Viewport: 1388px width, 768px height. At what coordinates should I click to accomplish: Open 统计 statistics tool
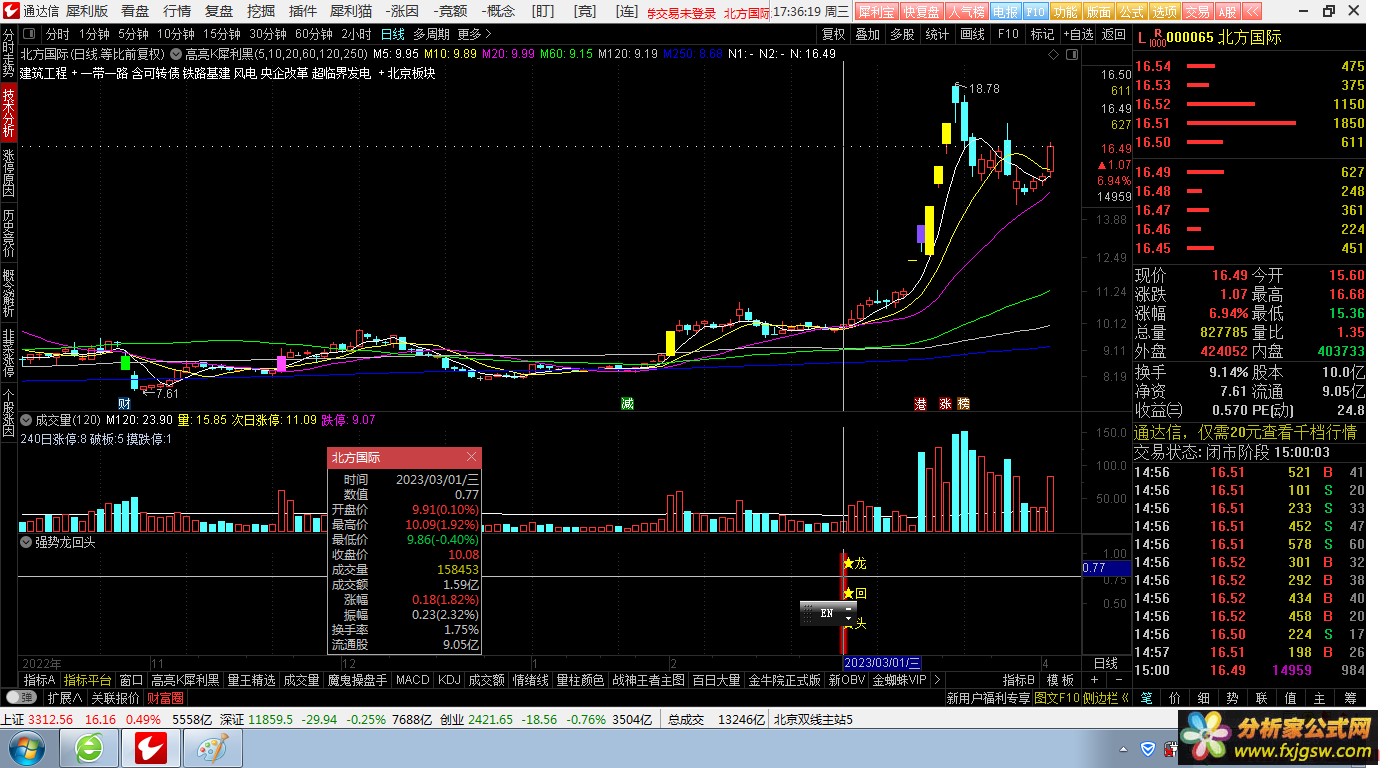pyautogui.click(x=937, y=34)
